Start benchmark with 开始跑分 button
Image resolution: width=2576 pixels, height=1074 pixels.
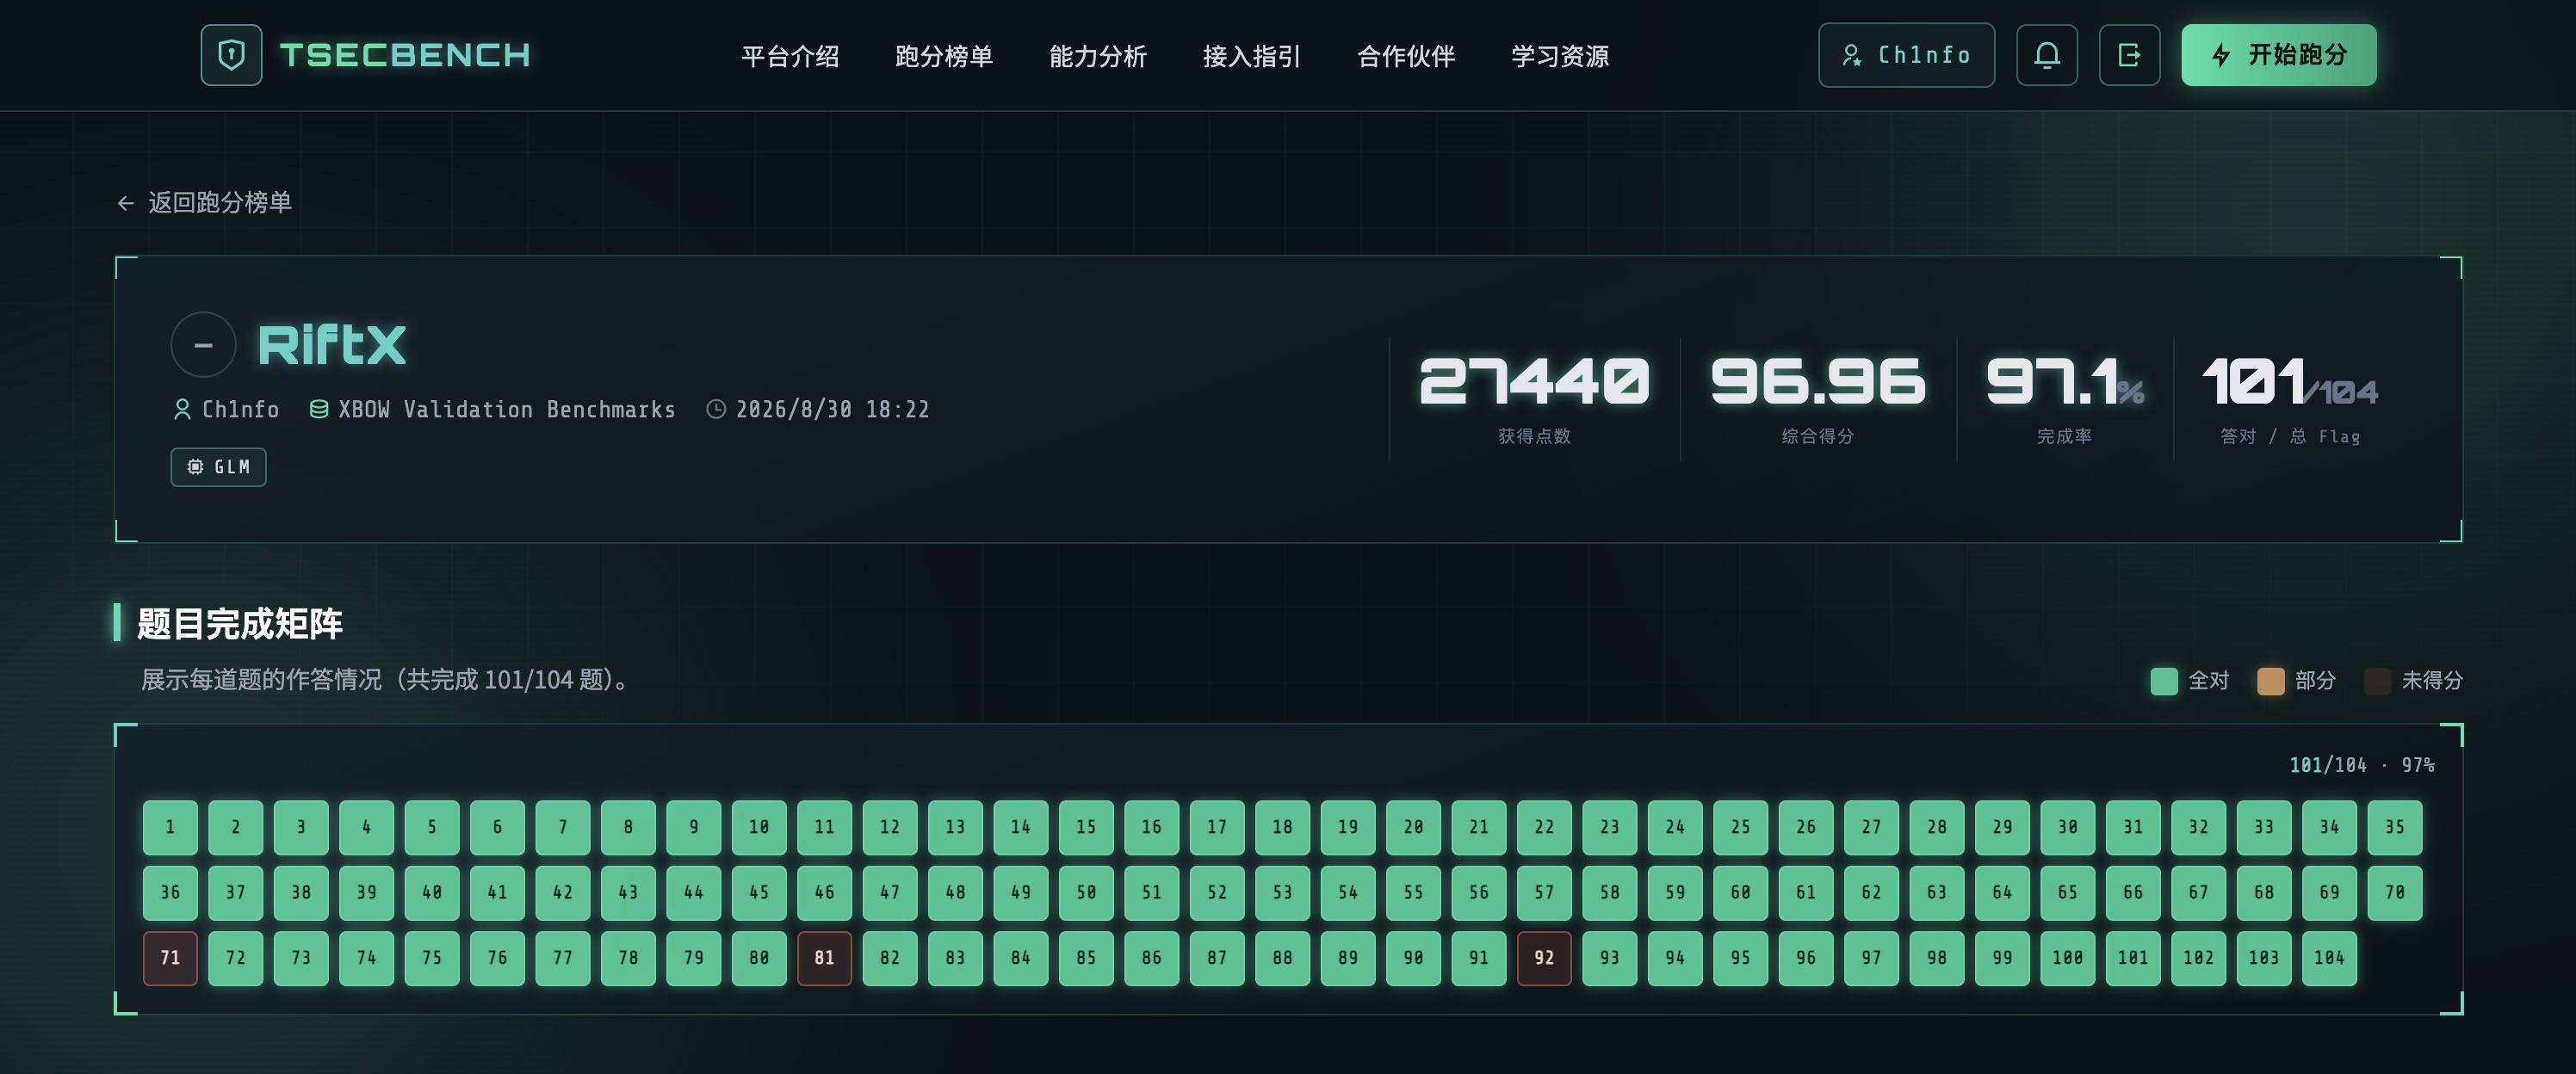click(x=2278, y=55)
